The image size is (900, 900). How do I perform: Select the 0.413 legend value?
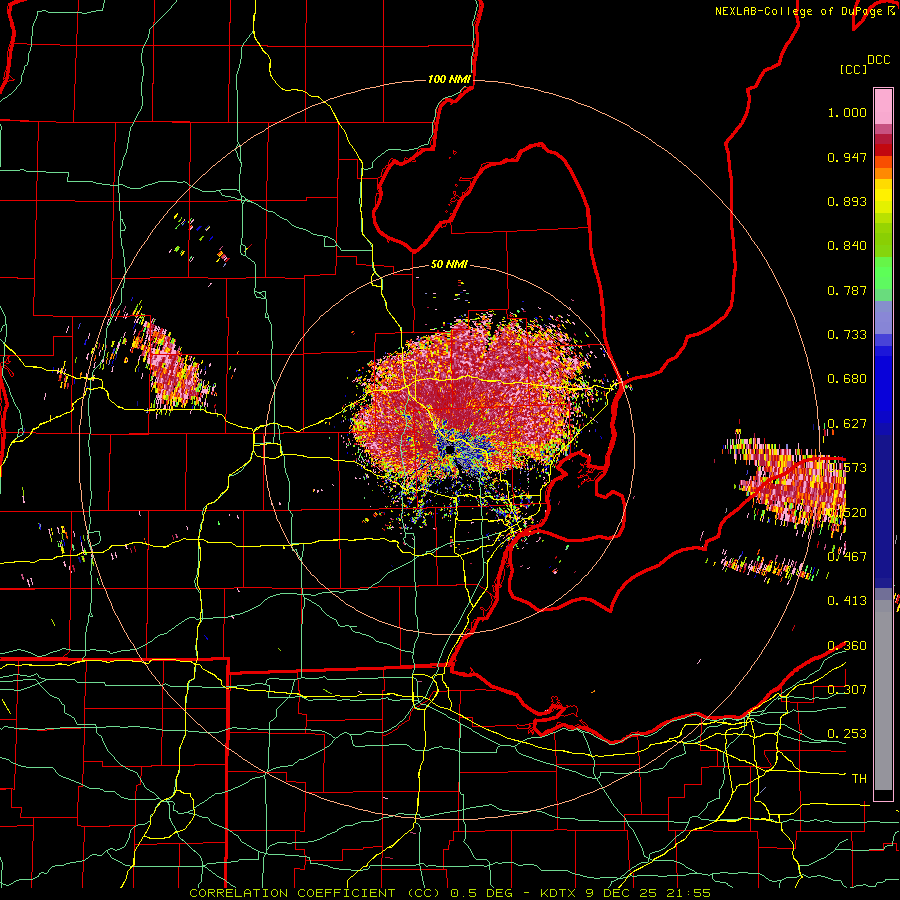[x=847, y=601]
